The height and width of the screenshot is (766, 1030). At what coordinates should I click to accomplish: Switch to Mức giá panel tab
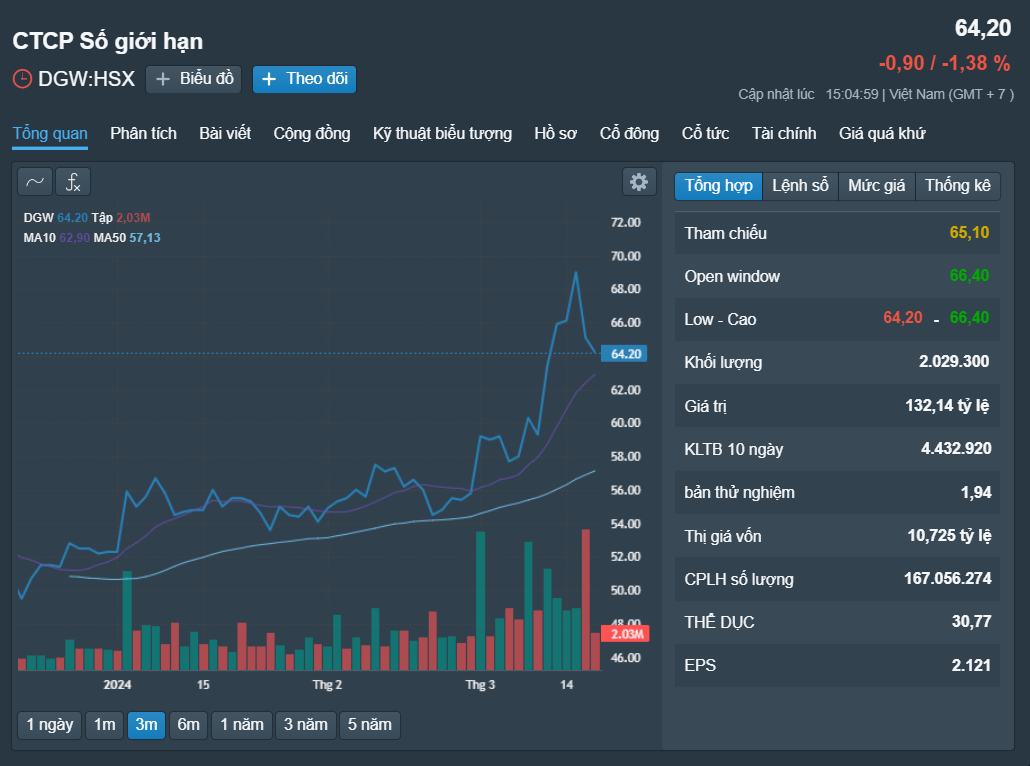point(876,186)
